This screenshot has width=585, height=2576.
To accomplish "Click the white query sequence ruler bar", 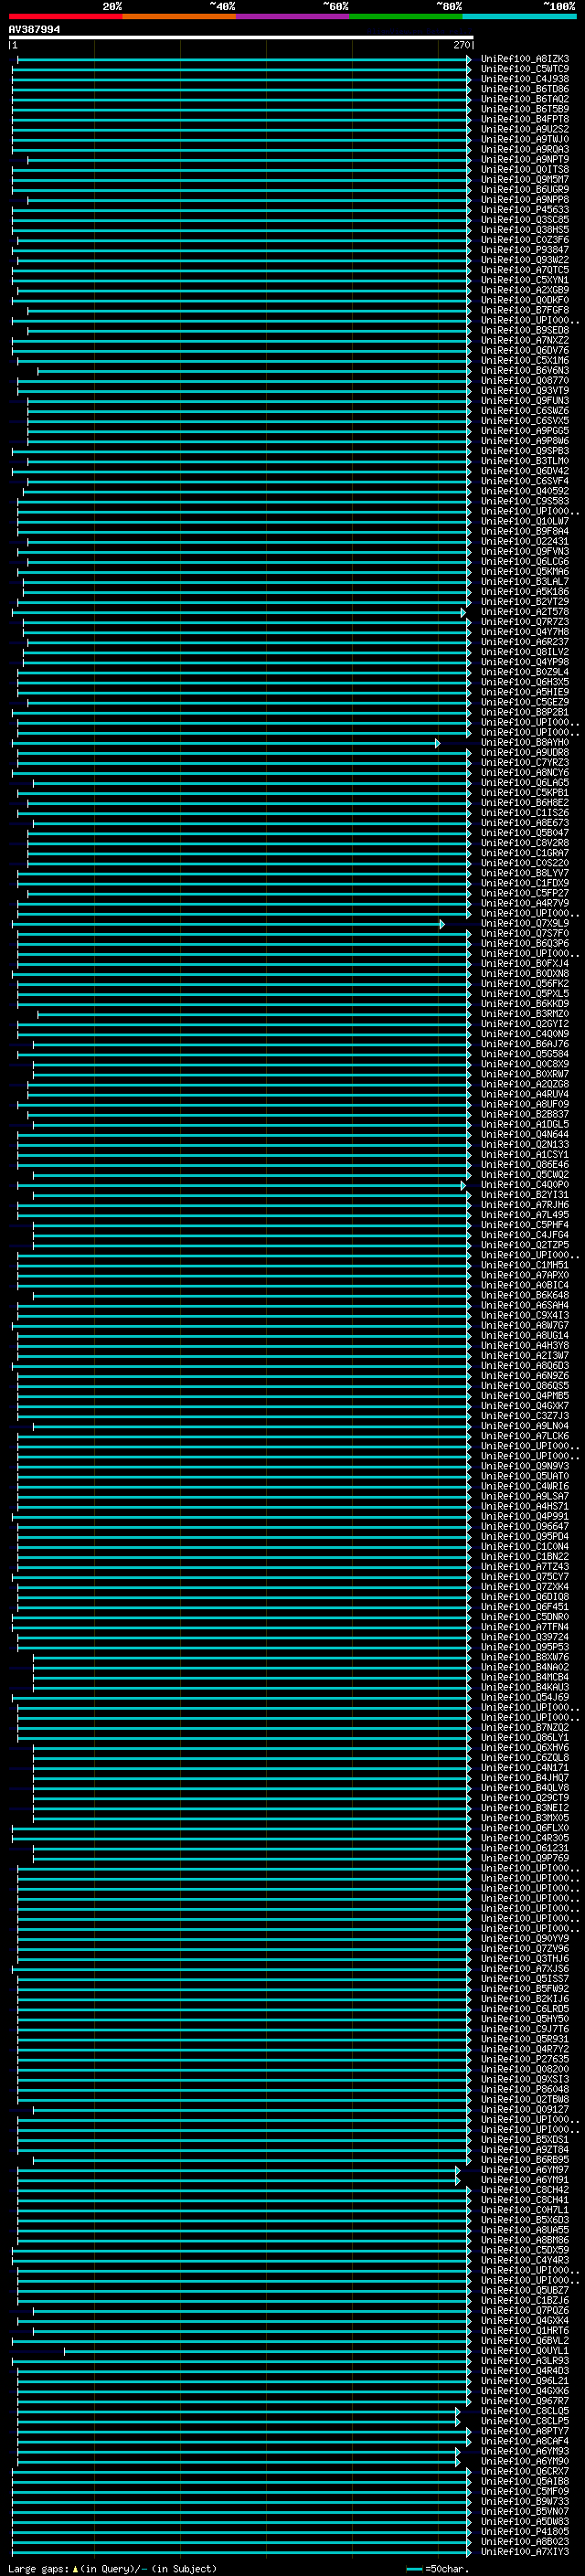I will click(x=241, y=37).
